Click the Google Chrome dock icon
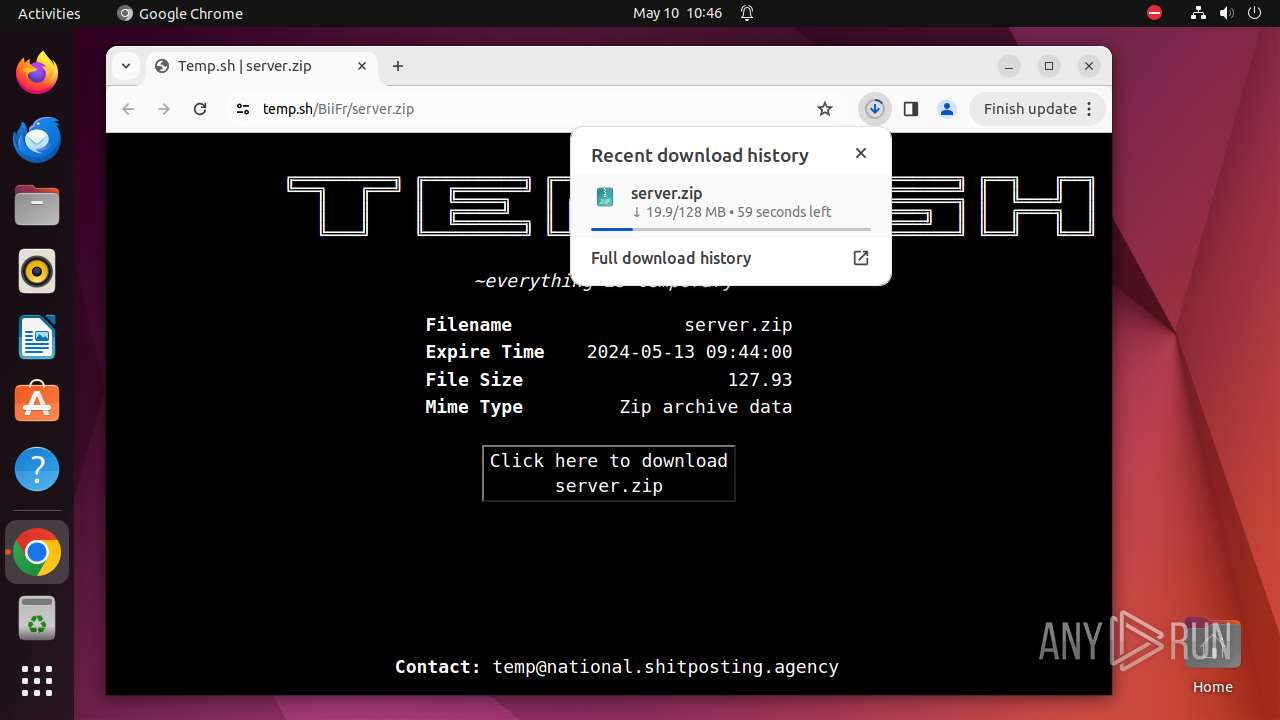1280x720 pixels. [37, 552]
